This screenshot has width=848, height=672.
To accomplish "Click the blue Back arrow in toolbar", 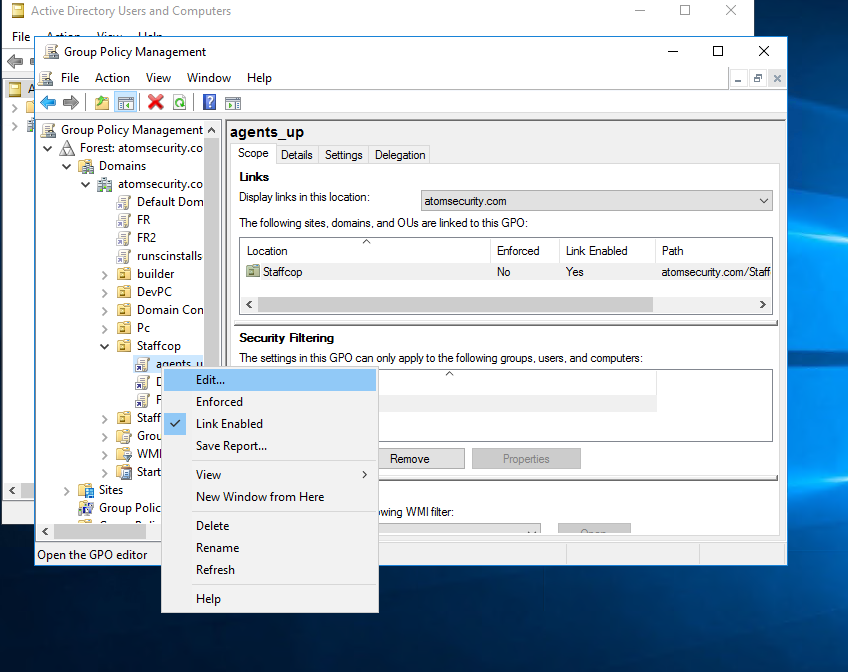I will point(47,102).
